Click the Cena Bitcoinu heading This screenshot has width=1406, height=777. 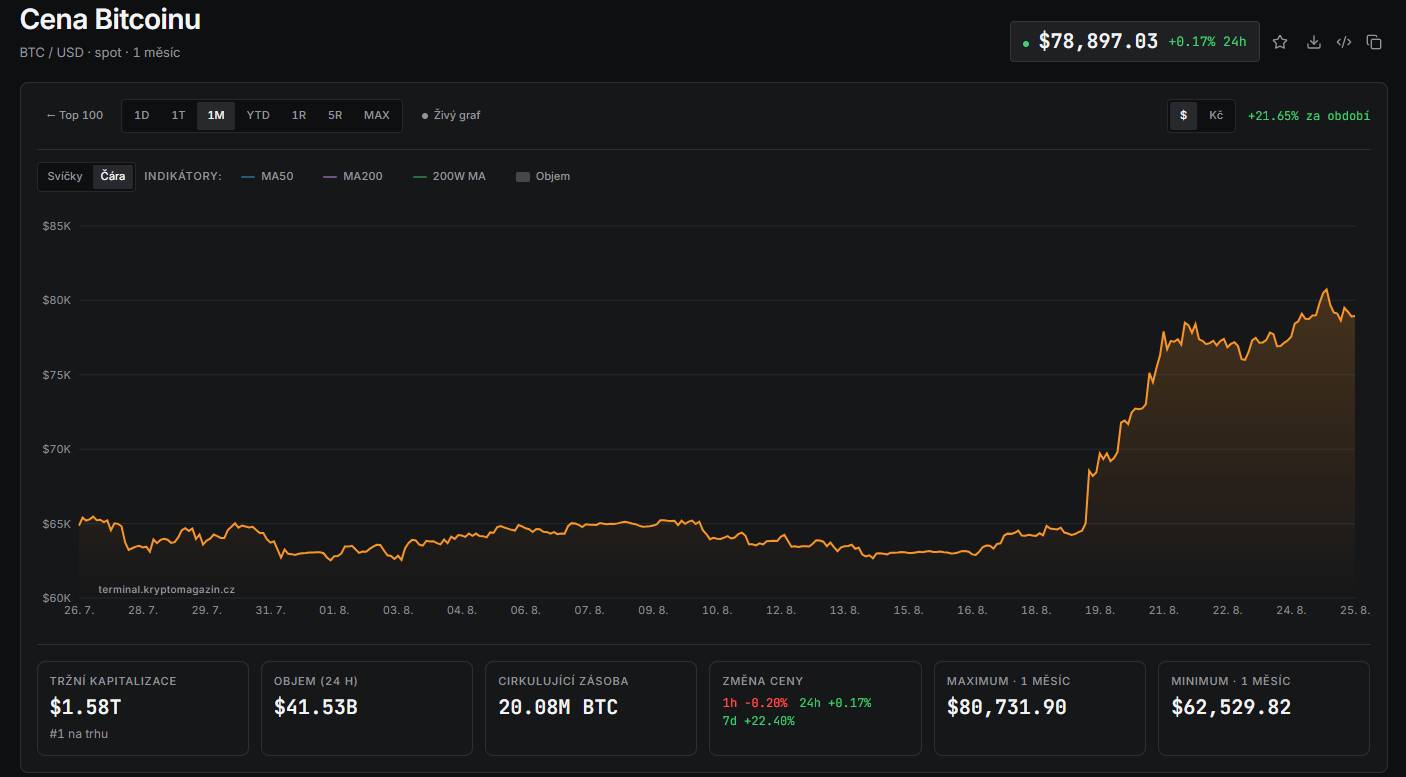point(110,19)
